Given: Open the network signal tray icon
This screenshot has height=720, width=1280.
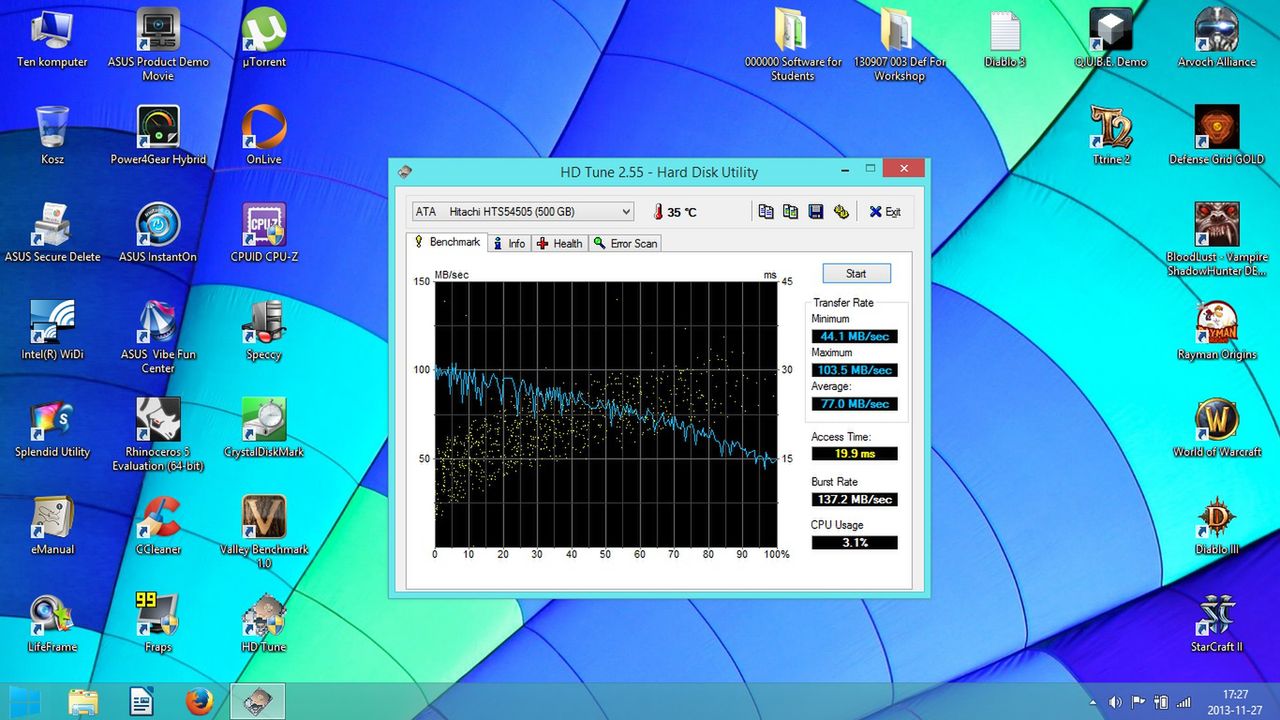Looking at the screenshot, I should 1185,702.
